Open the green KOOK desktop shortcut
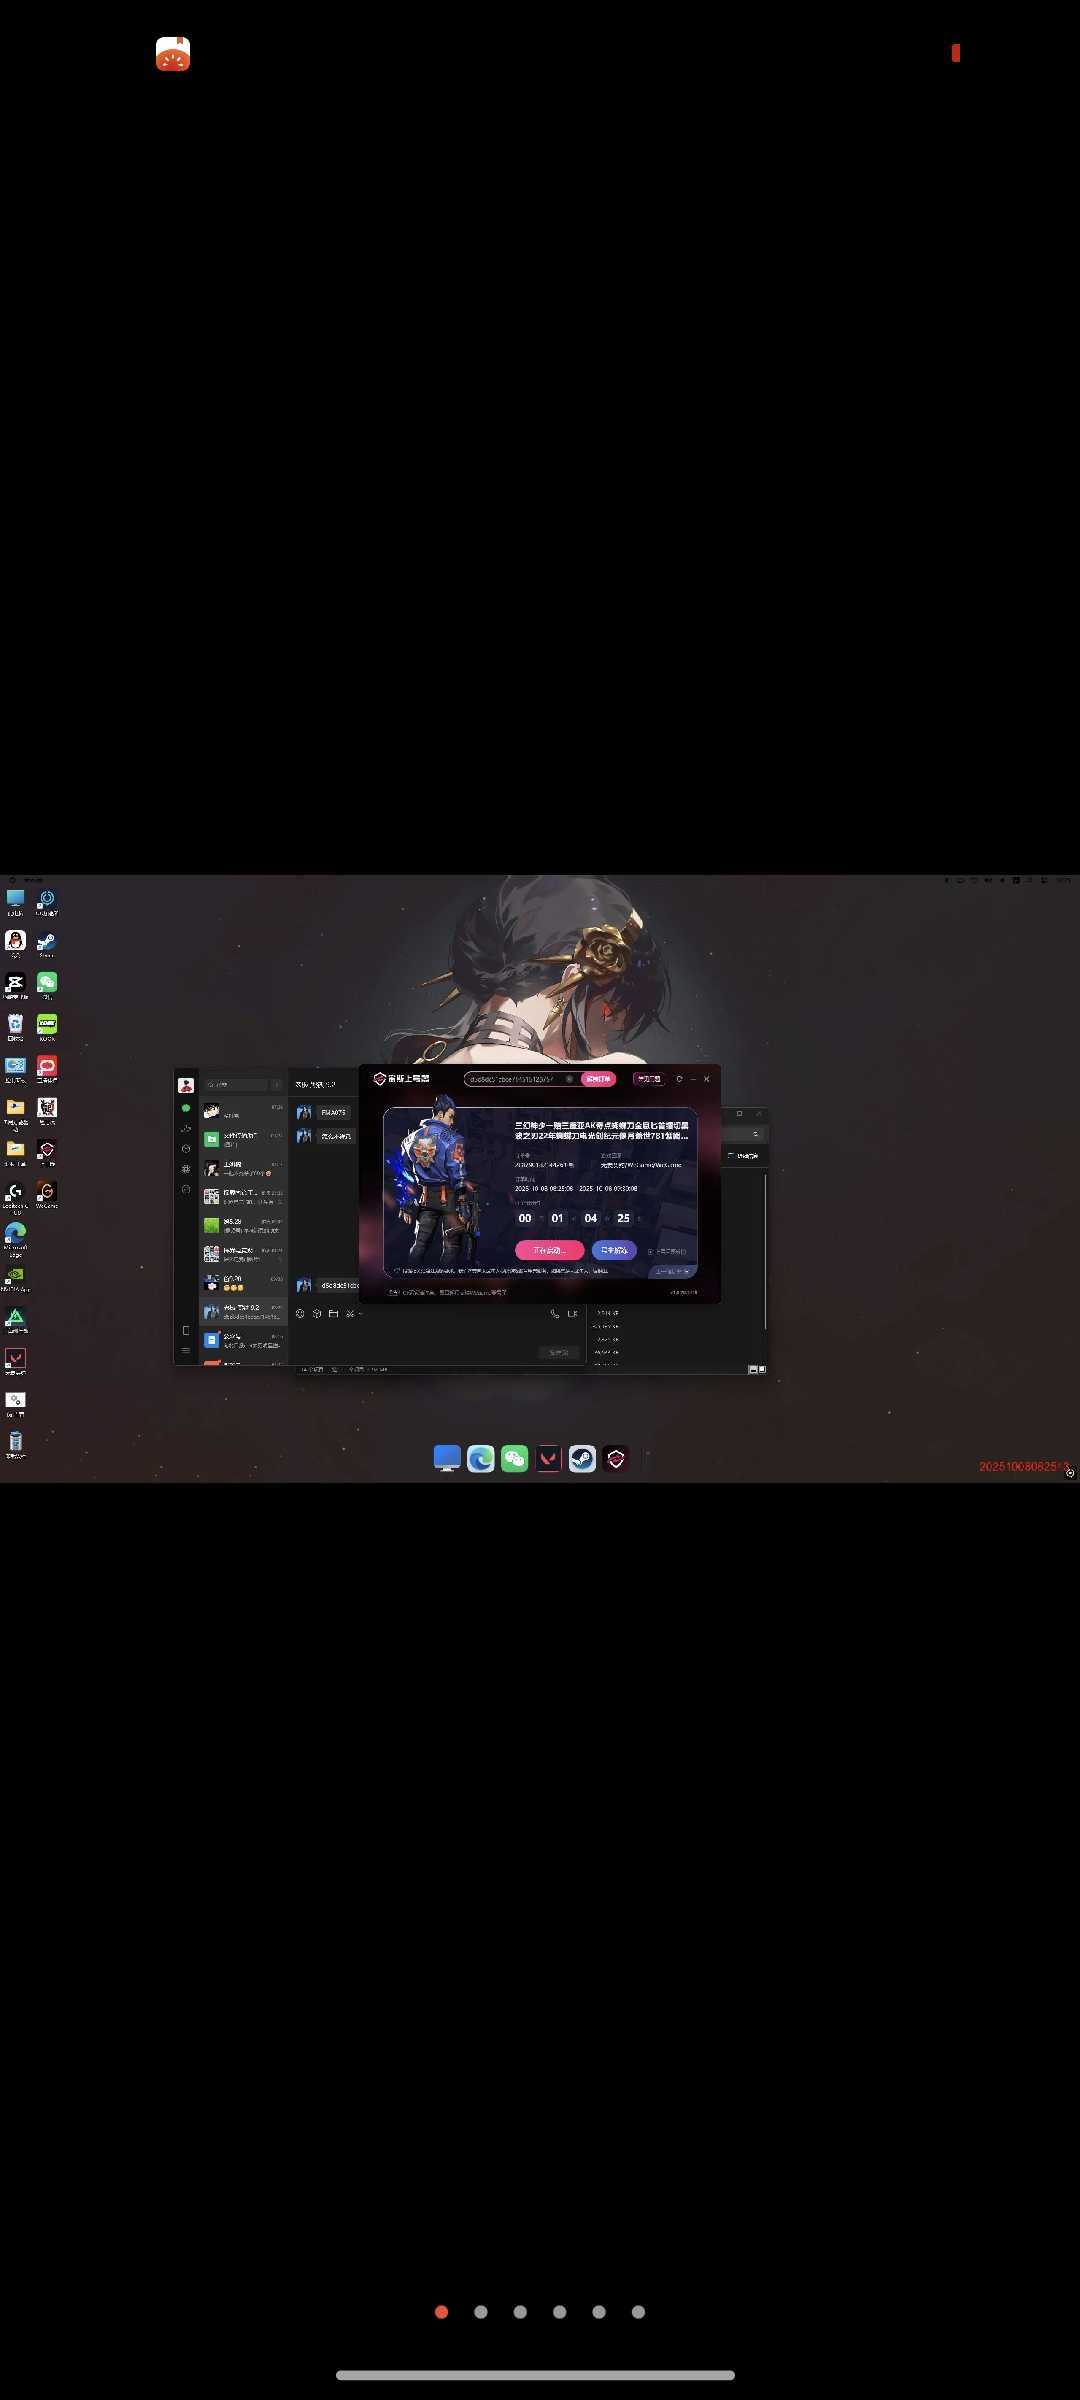This screenshot has height=2400, width=1080. pos(47,1024)
